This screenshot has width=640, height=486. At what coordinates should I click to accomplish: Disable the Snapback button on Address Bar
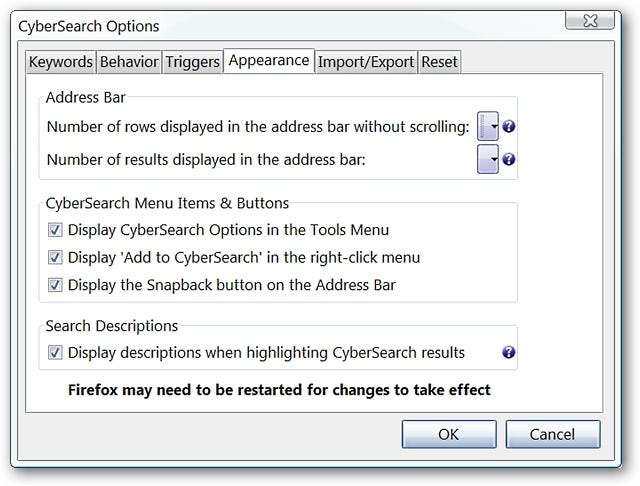click(x=56, y=285)
